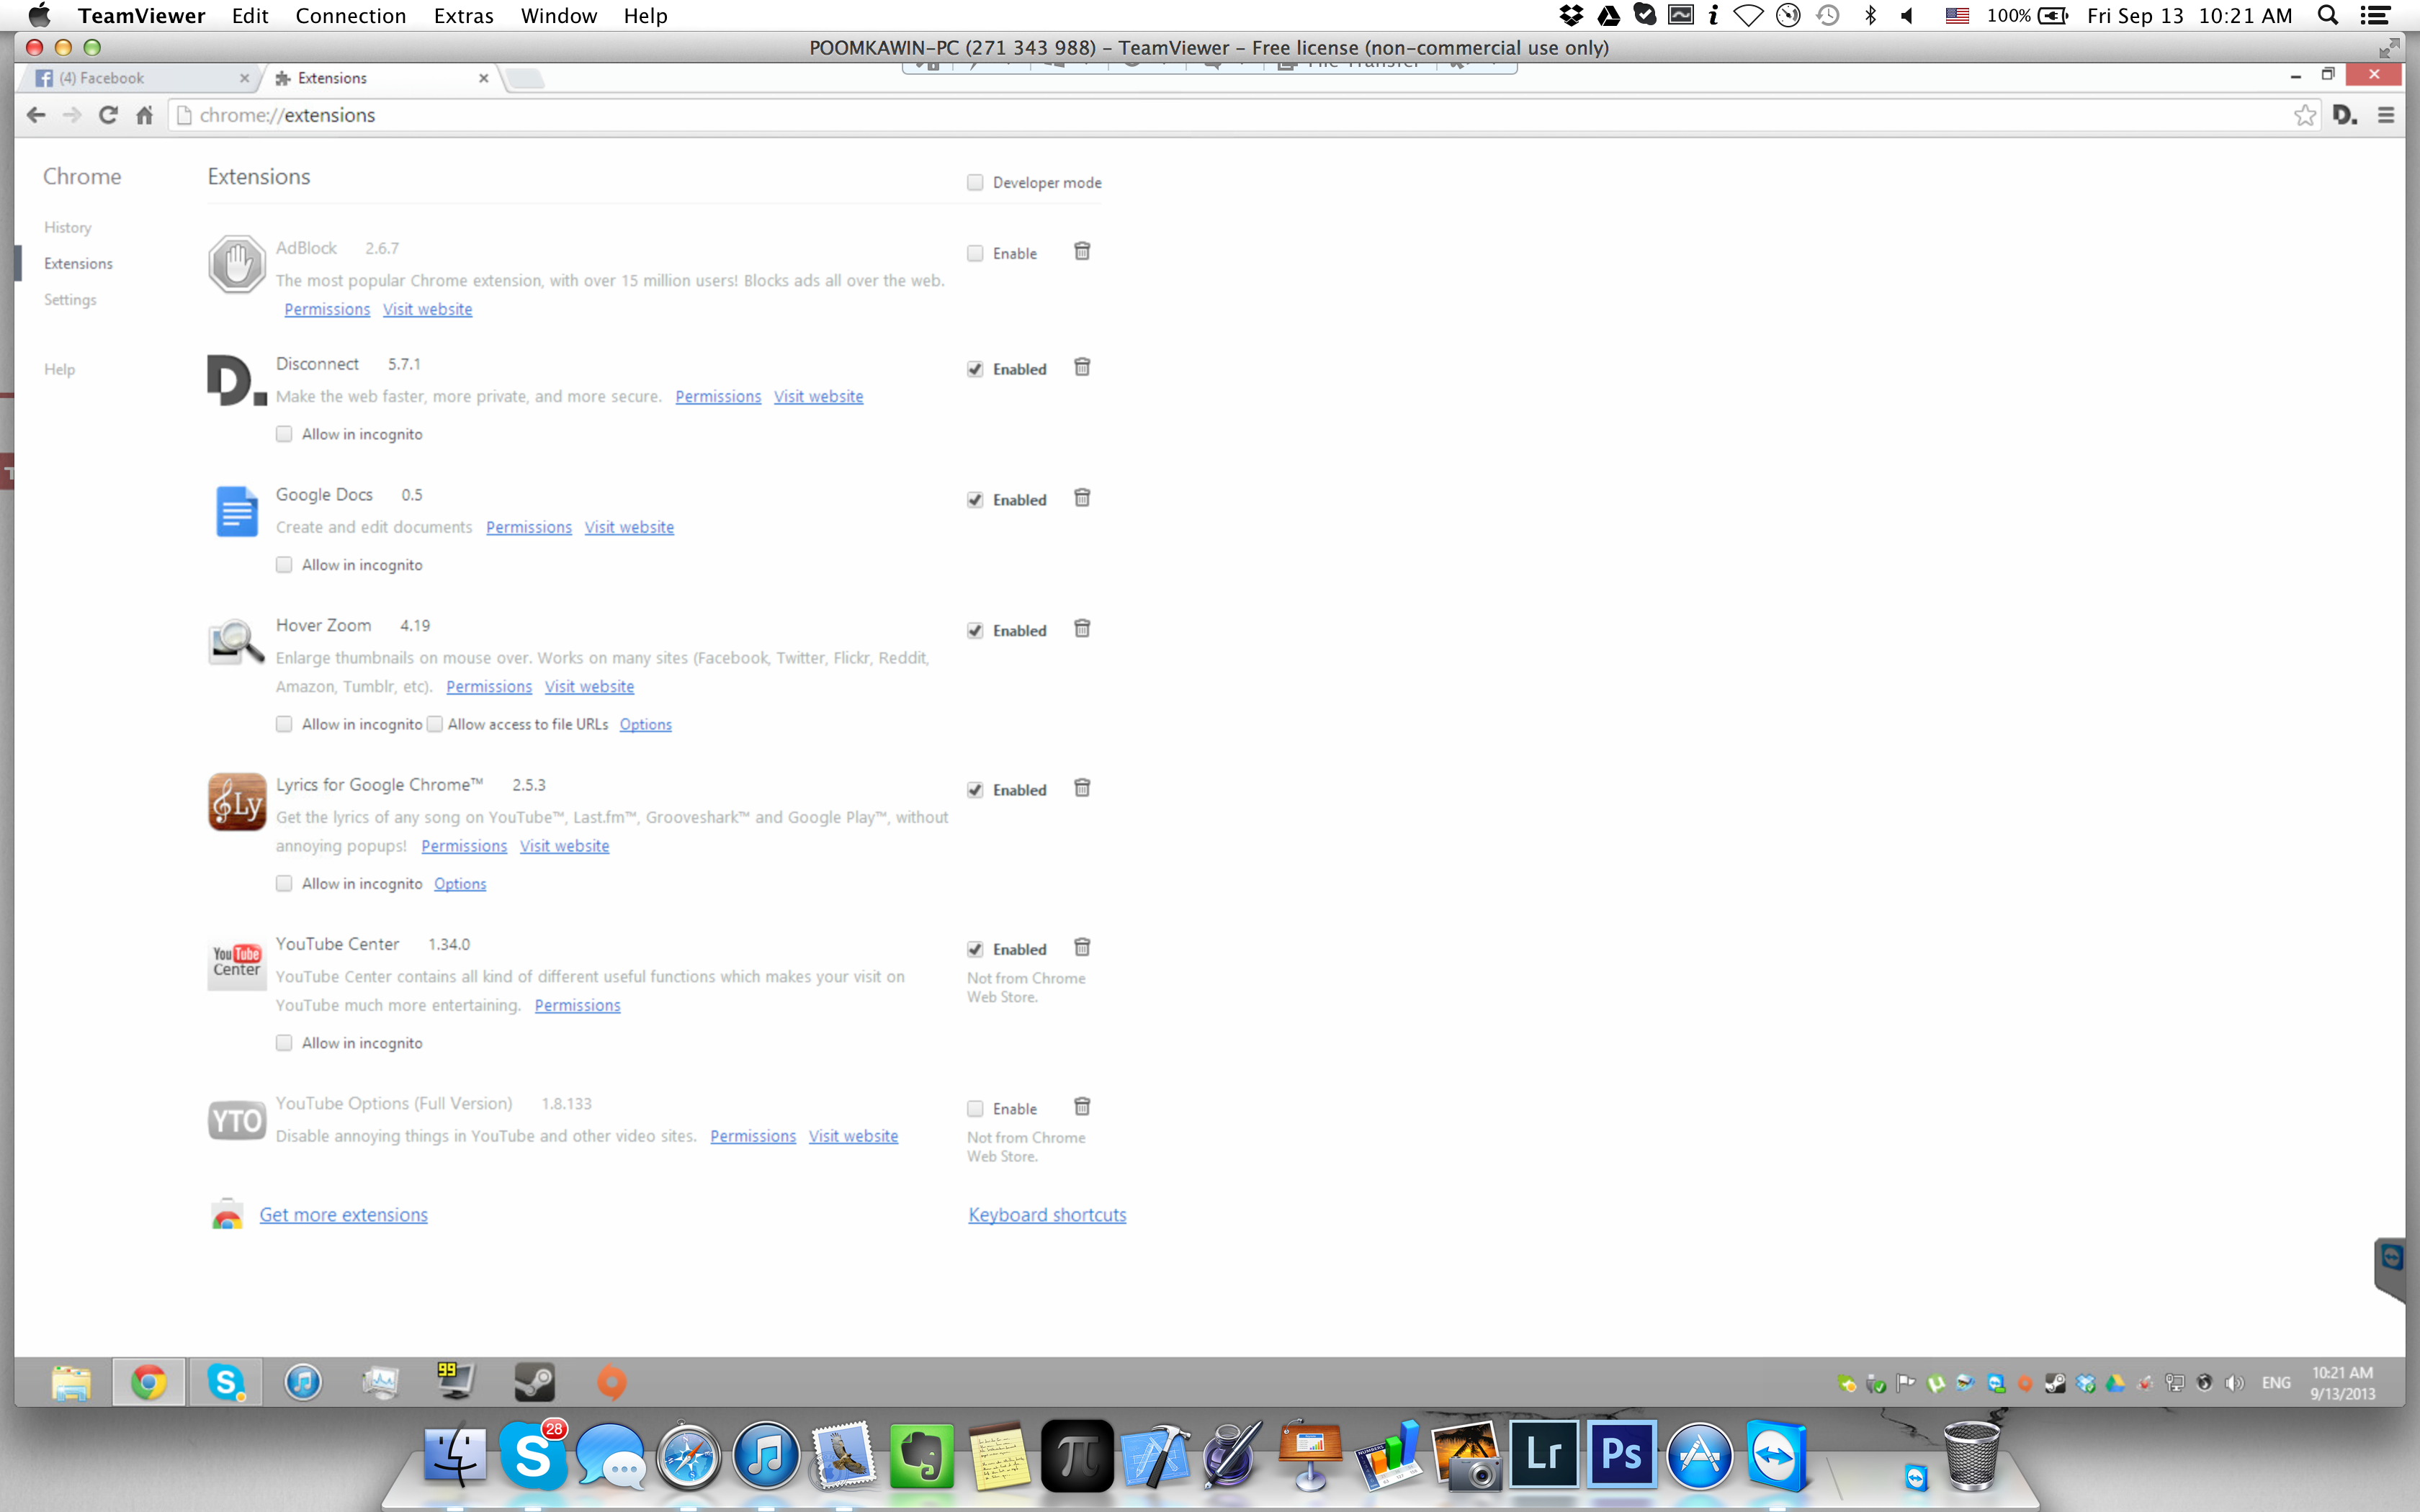Click the Disconnect icon in Chrome toolbar
Image resolution: width=2420 pixels, height=1512 pixels.
point(2344,115)
